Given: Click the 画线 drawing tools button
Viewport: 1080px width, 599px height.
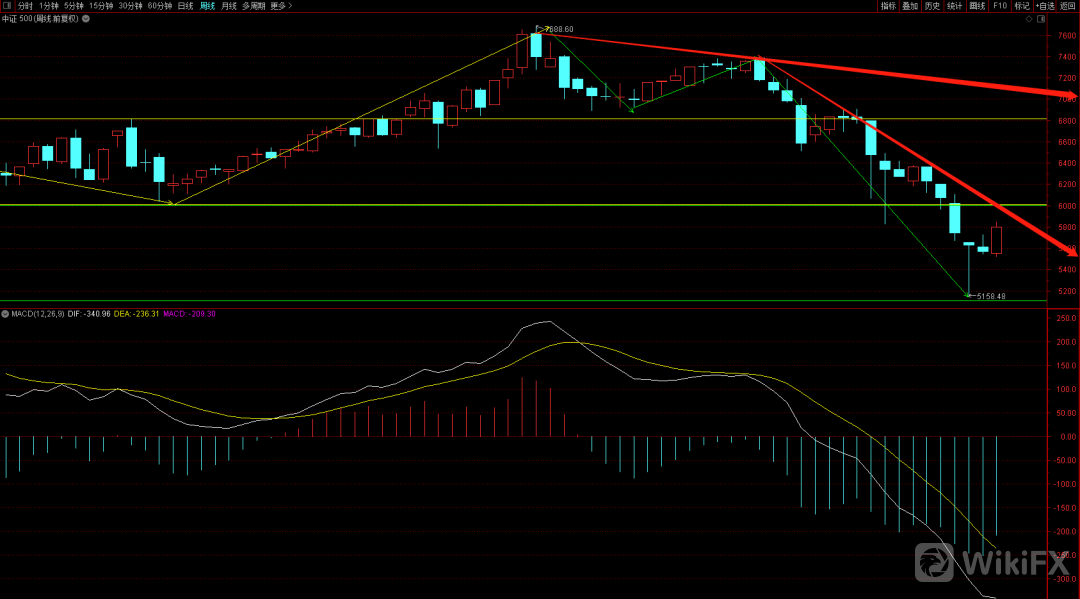Looking at the screenshot, I should click(977, 6).
